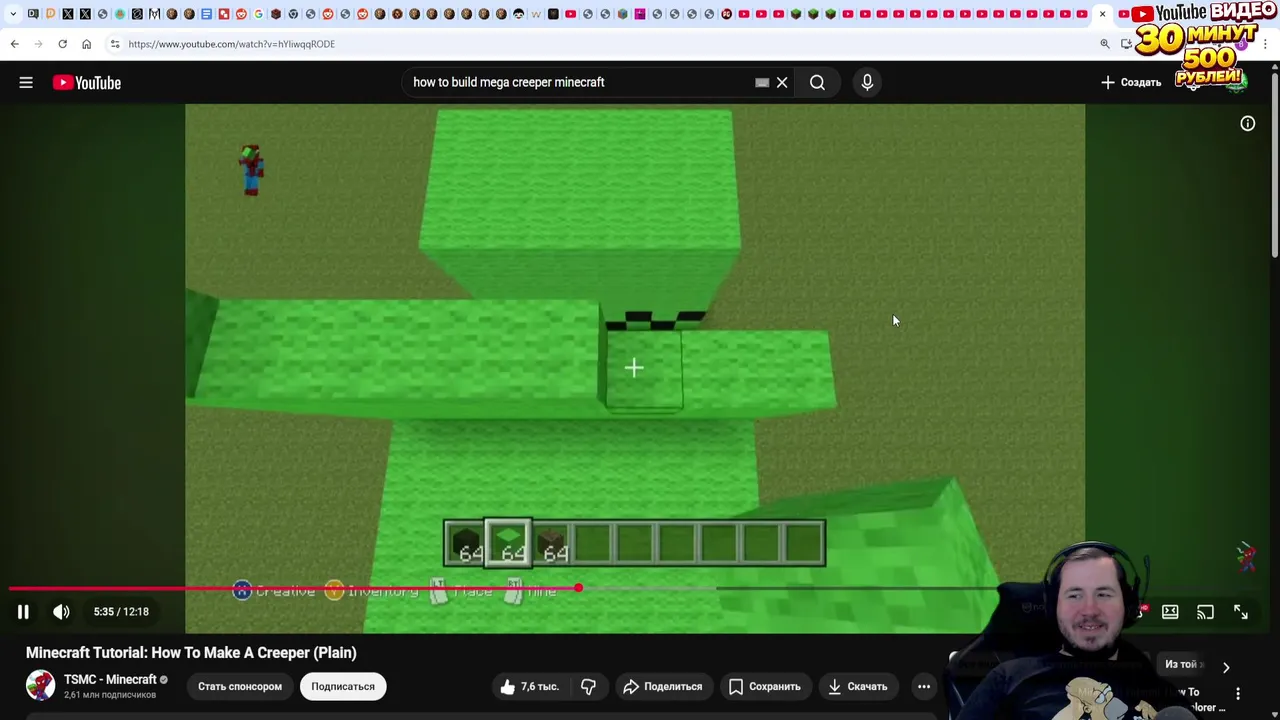Screen dimensions: 1280x720
Task: Save video with Сохранить
Action: click(x=765, y=687)
